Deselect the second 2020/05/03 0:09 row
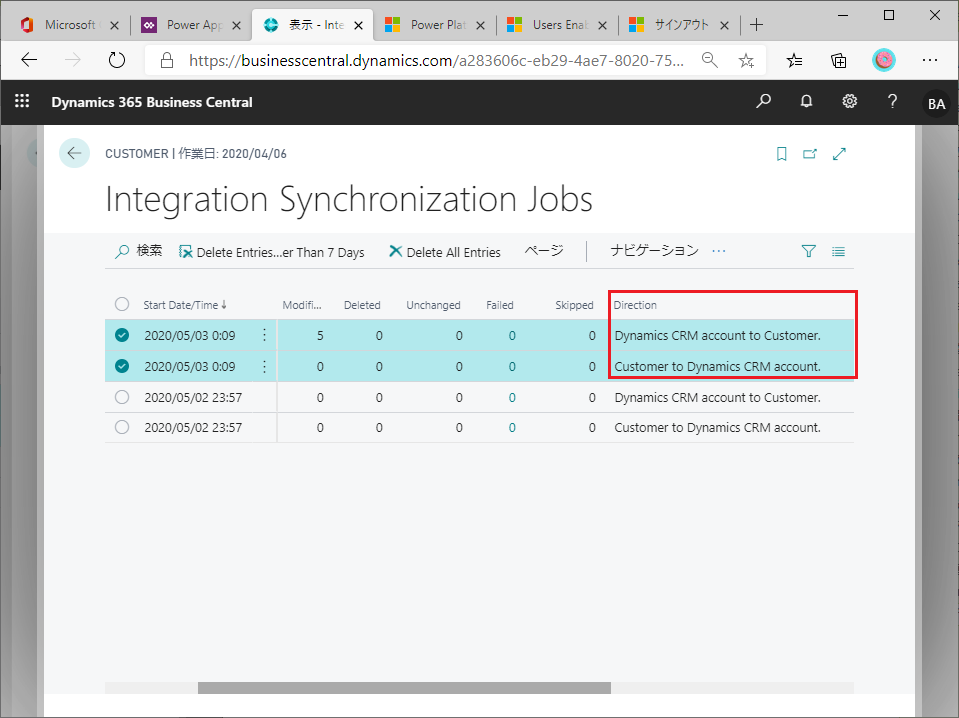This screenshot has height=718, width=959. pyautogui.click(x=122, y=366)
